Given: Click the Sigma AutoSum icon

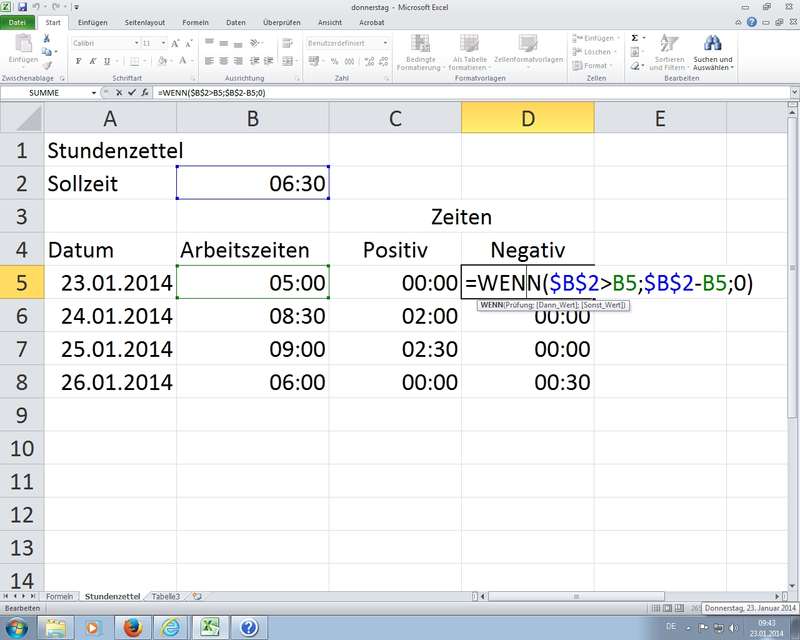Looking at the screenshot, I should coord(635,38).
